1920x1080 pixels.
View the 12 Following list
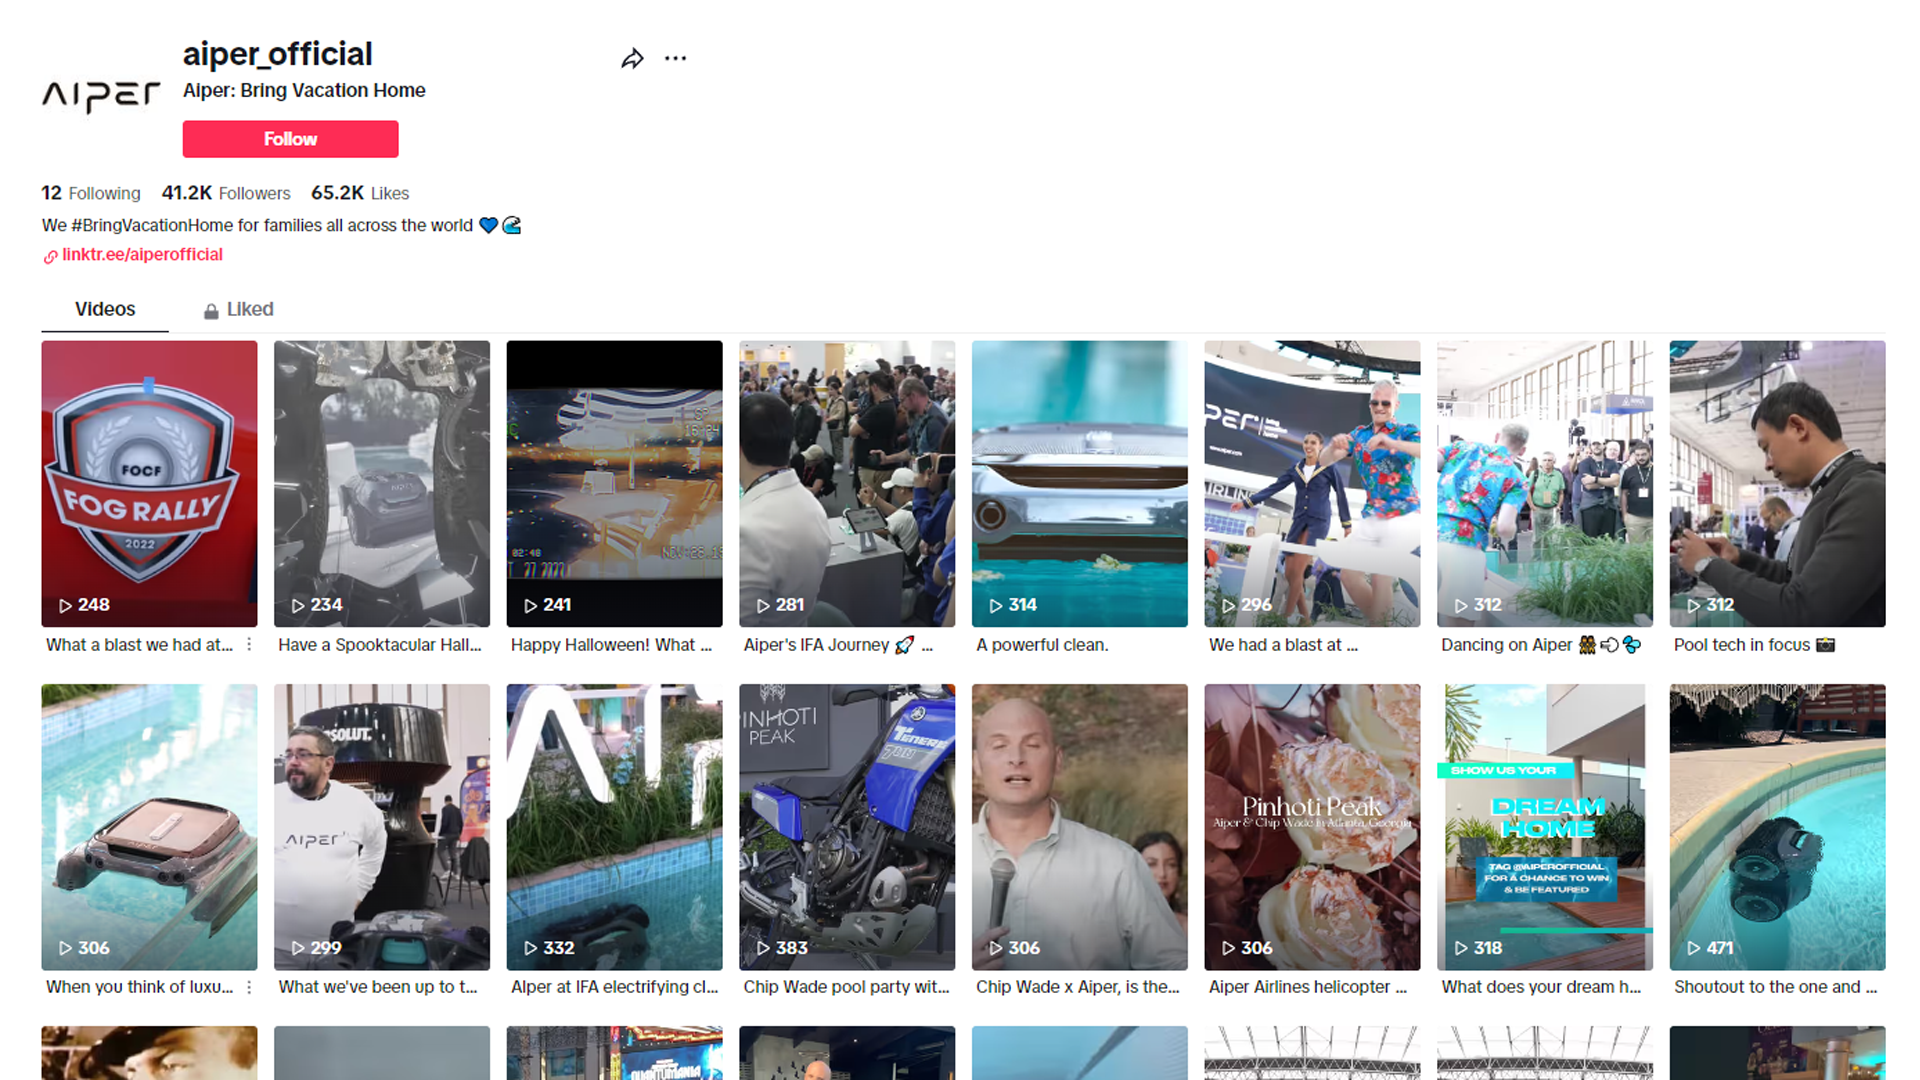[91, 193]
